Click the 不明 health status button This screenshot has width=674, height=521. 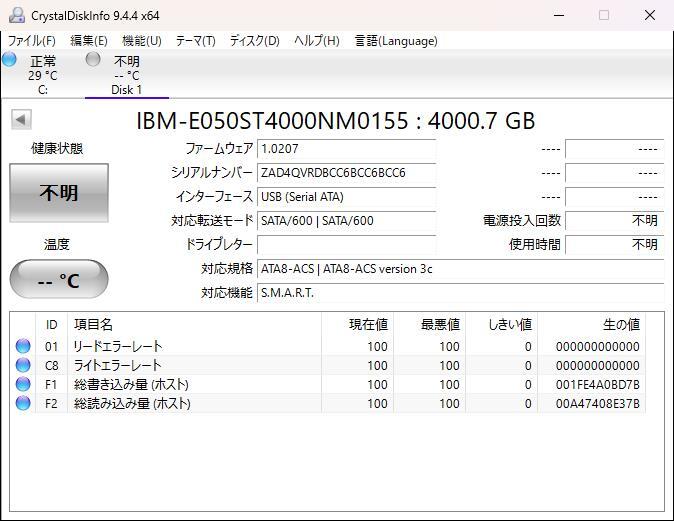tap(59, 193)
